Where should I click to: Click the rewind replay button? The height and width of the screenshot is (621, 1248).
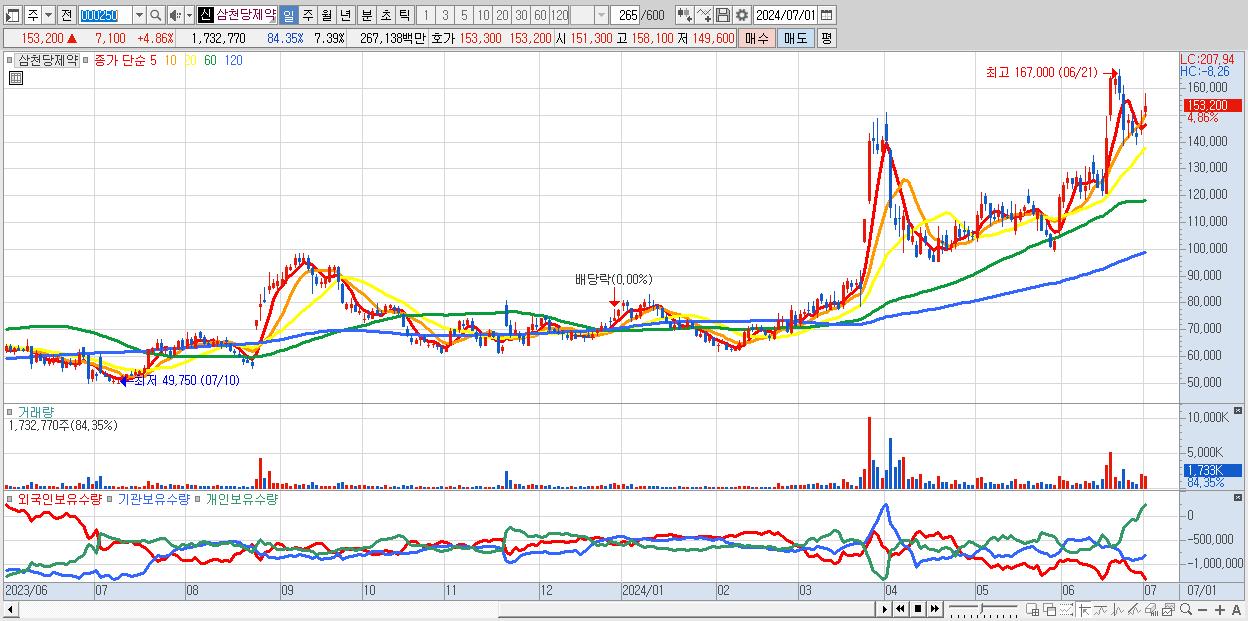[900, 609]
